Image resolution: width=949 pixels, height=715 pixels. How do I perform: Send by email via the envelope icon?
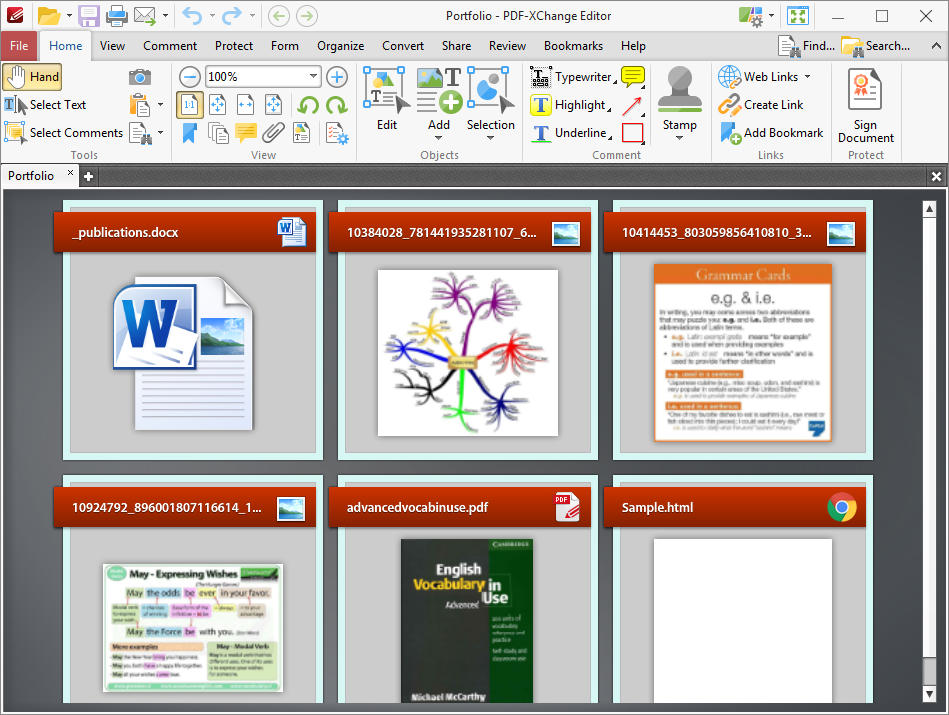(x=145, y=16)
